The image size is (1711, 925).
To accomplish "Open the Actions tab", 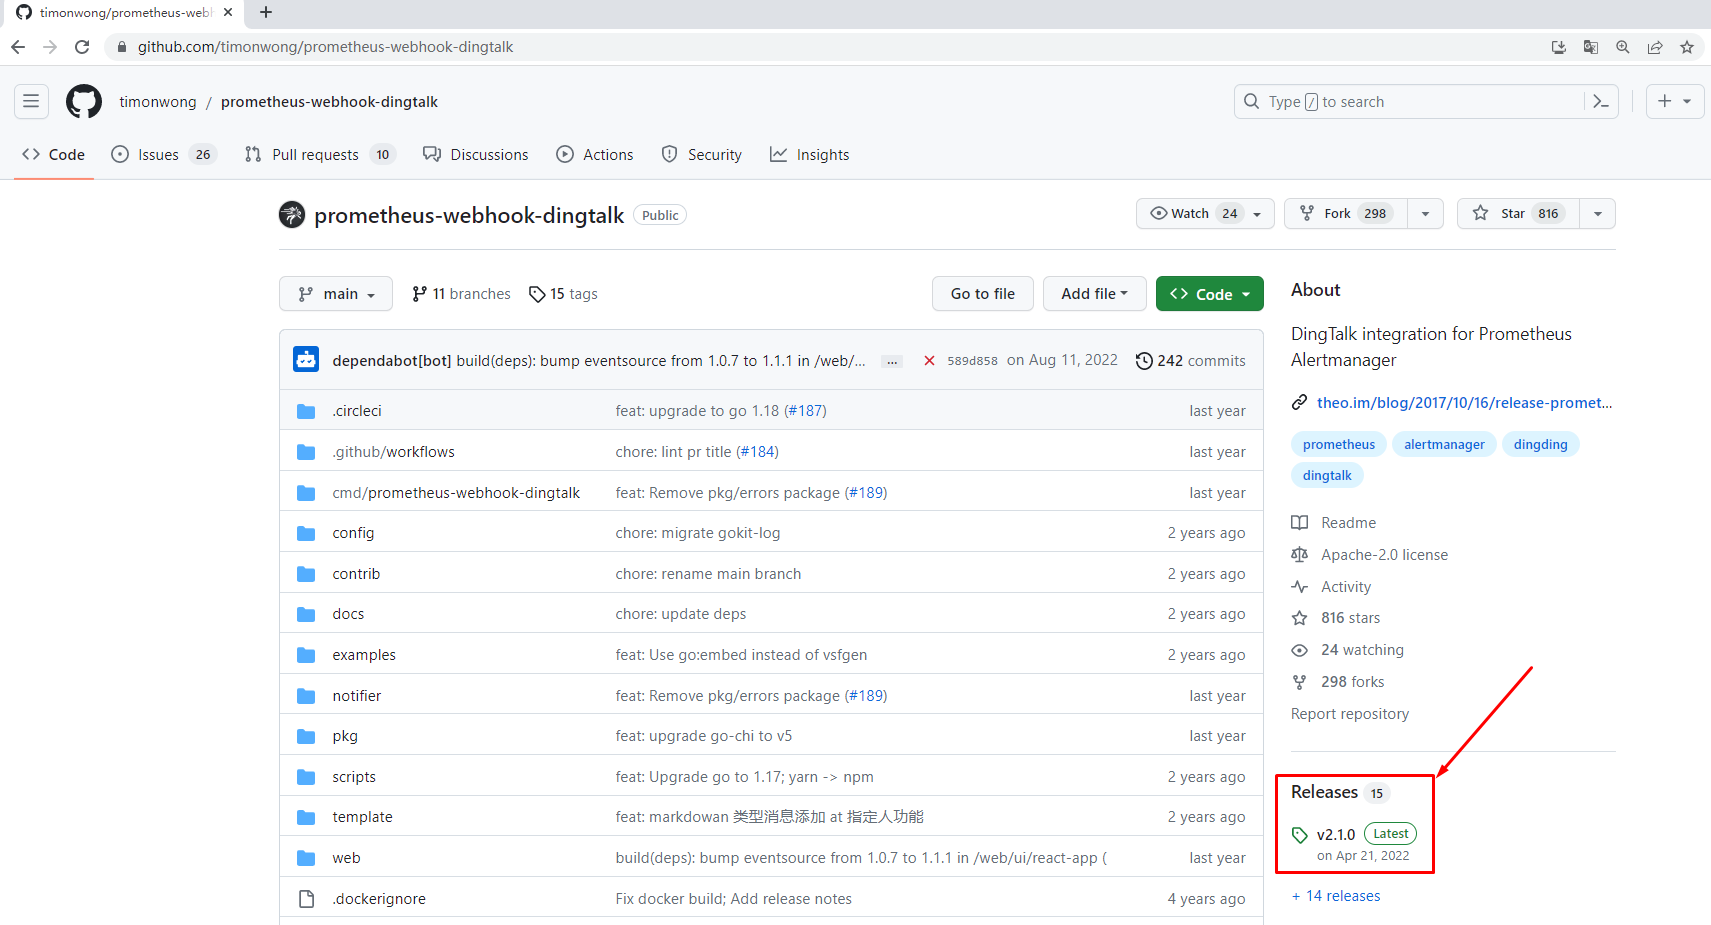I will [x=595, y=155].
